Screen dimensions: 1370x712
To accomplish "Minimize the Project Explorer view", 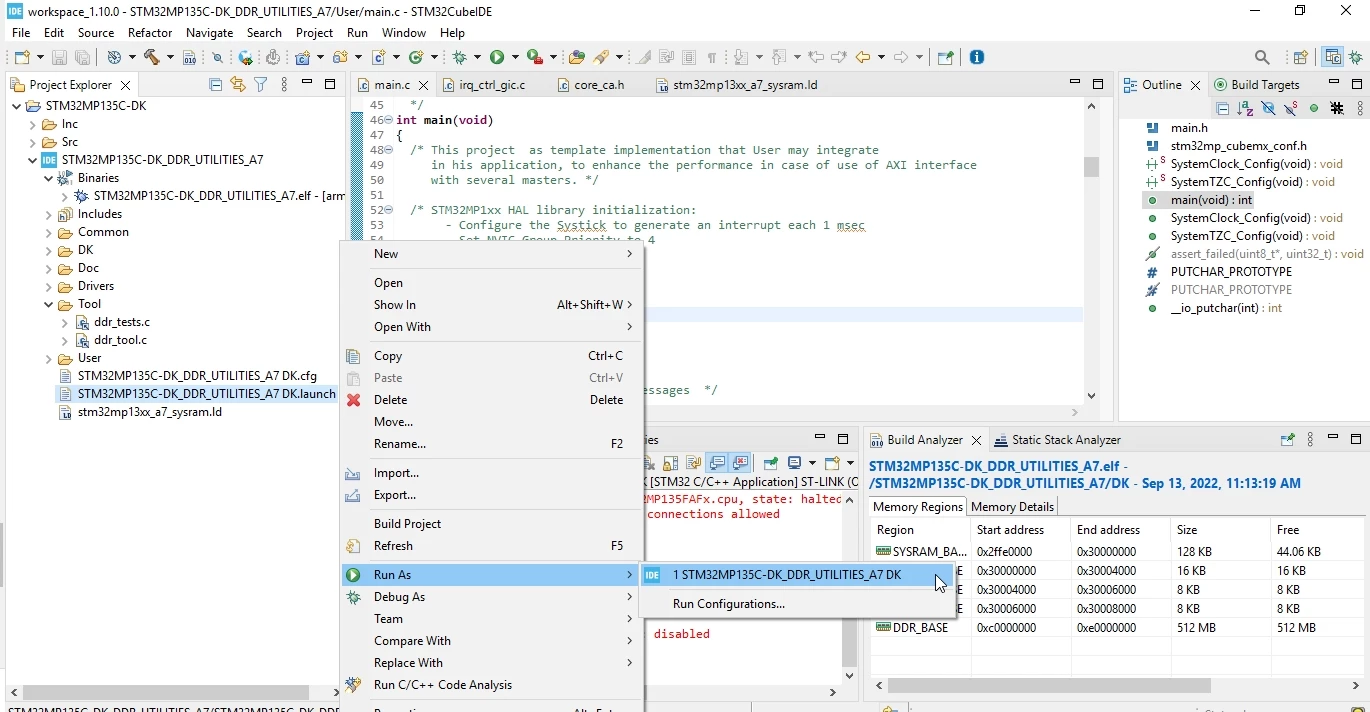I will pyautogui.click(x=307, y=83).
